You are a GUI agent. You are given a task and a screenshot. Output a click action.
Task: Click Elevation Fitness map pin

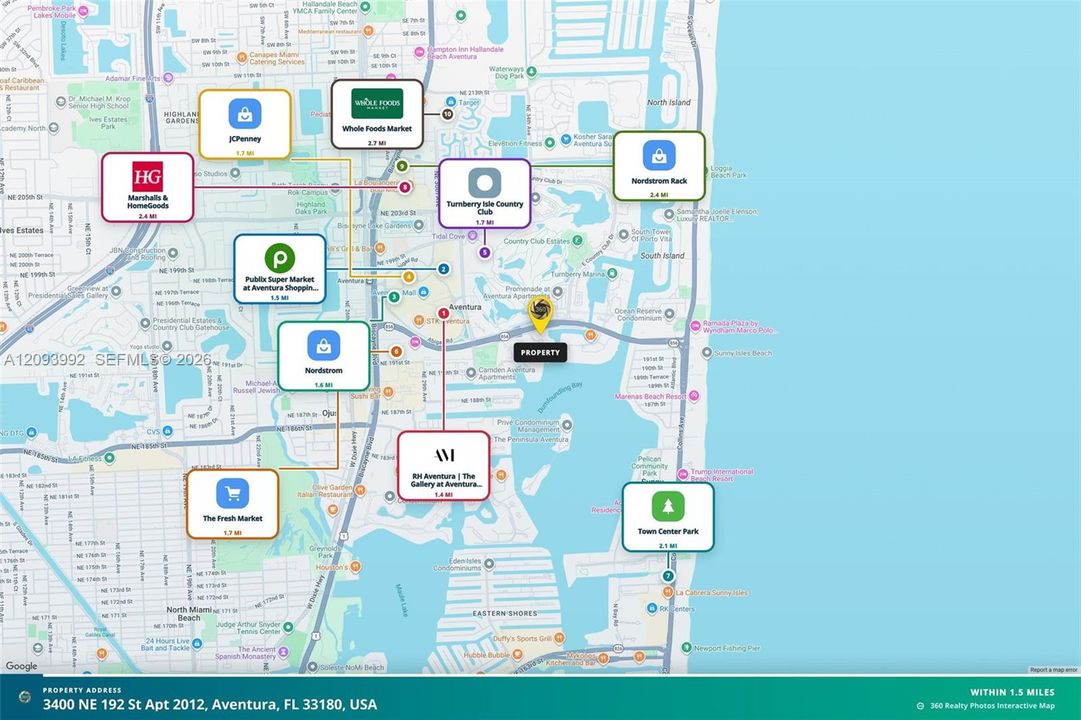(549, 143)
